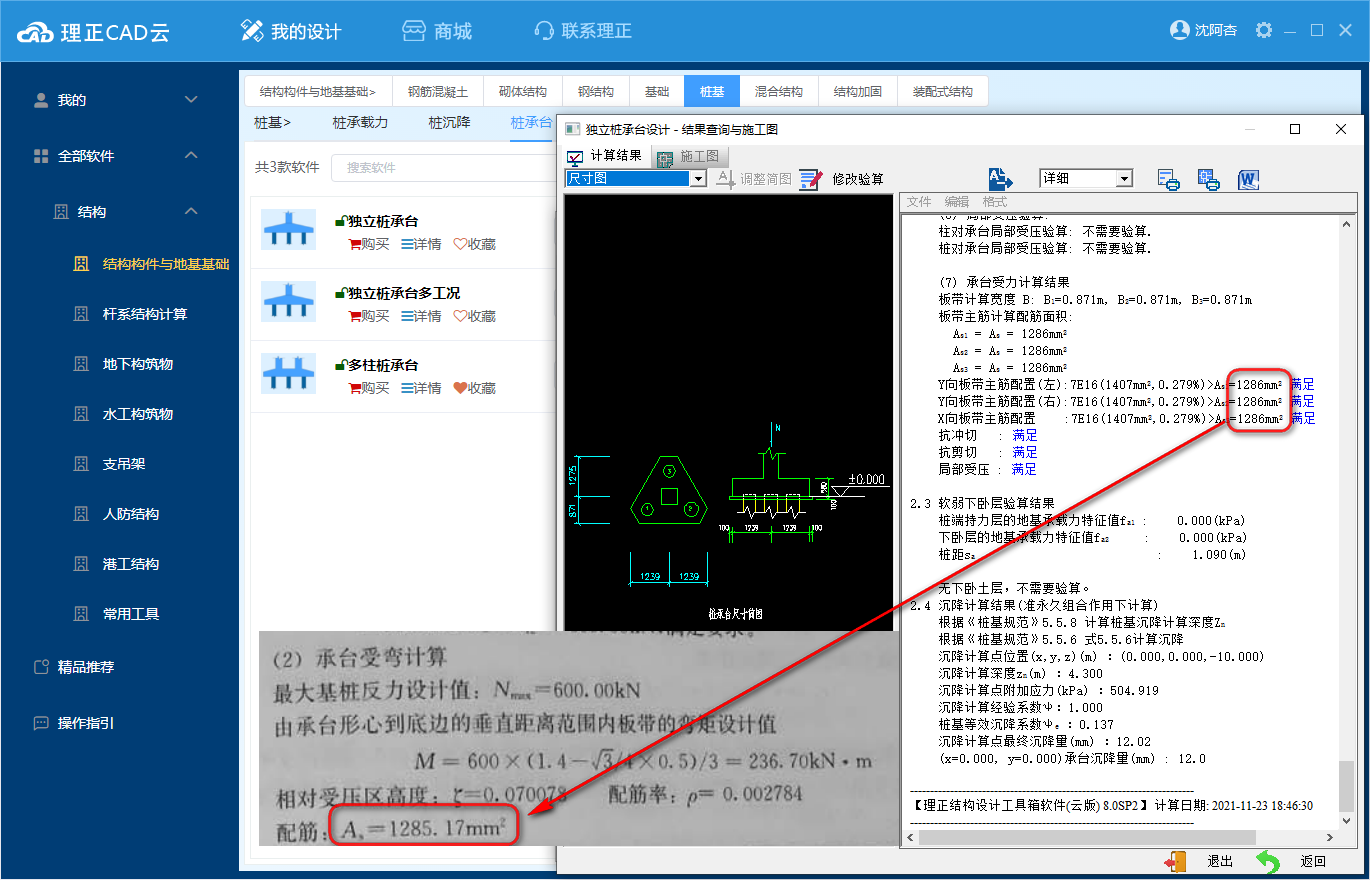The image size is (1370, 880).
Task: Click 独立桩承台 software thumbnail icon
Action: [289, 230]
